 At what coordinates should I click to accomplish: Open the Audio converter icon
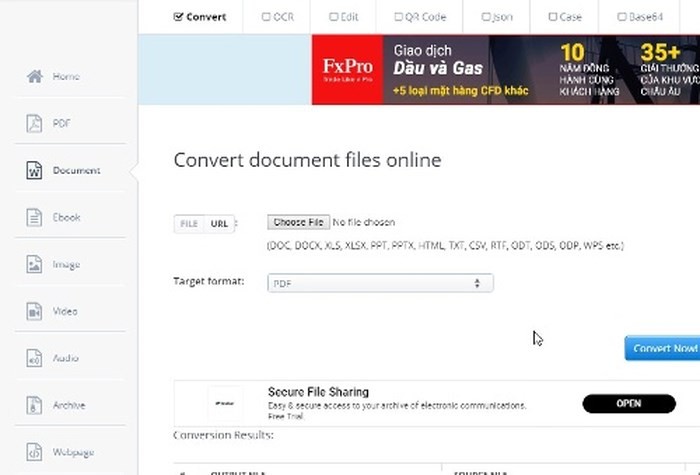(x=35, y=358)
